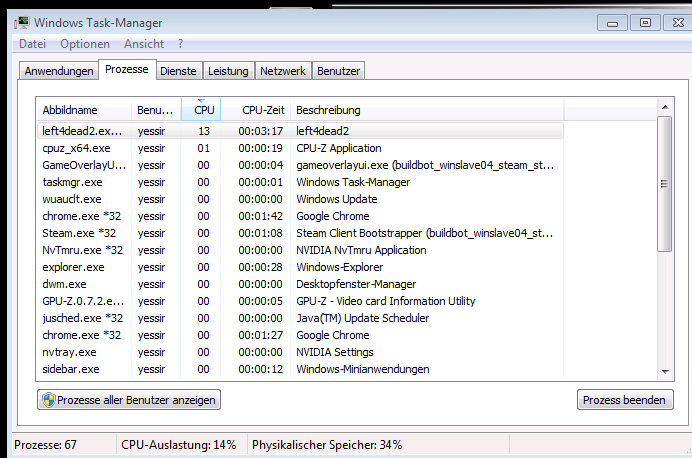This screenshot has height=458, width=692.
Task: Click the NVIDIA Settings description
Action: click(x=335, y=352)
